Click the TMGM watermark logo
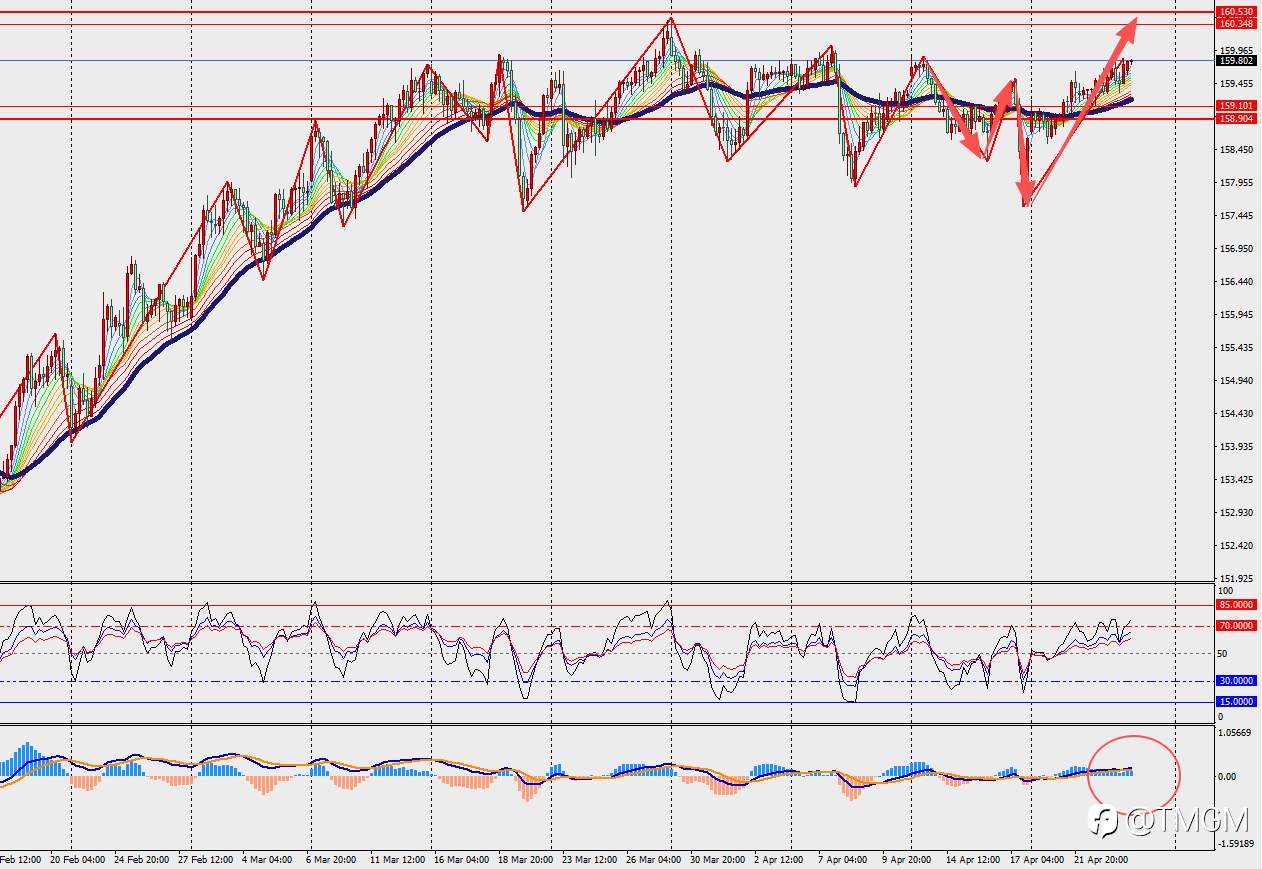 (x=1170, y=822)
